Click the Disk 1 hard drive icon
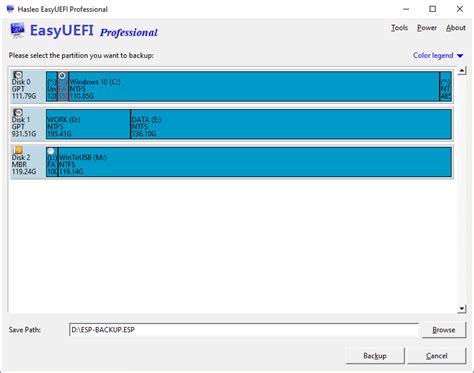The width and height of the screenshot is (474, 373). click(x=18, y=112)
